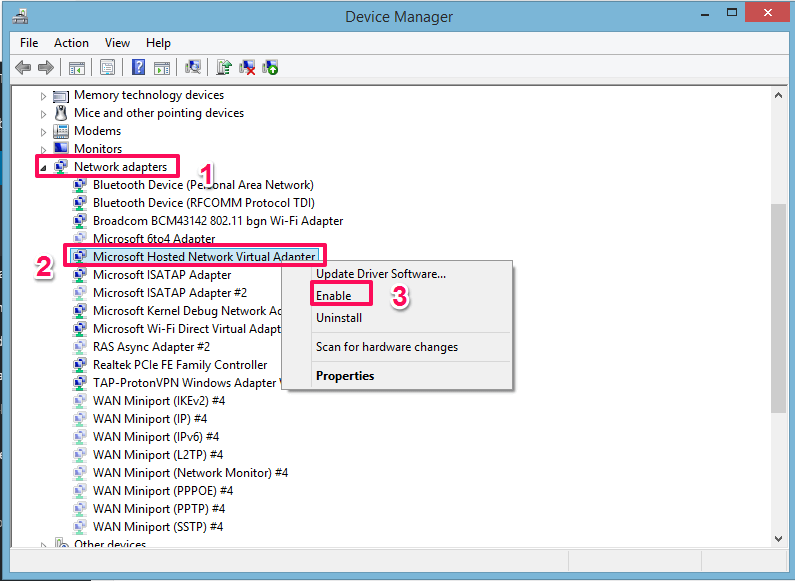Screen dimensions: 795x581
Task: Select Bluetooth Device (Personal Area Network)
Action: 203,185
